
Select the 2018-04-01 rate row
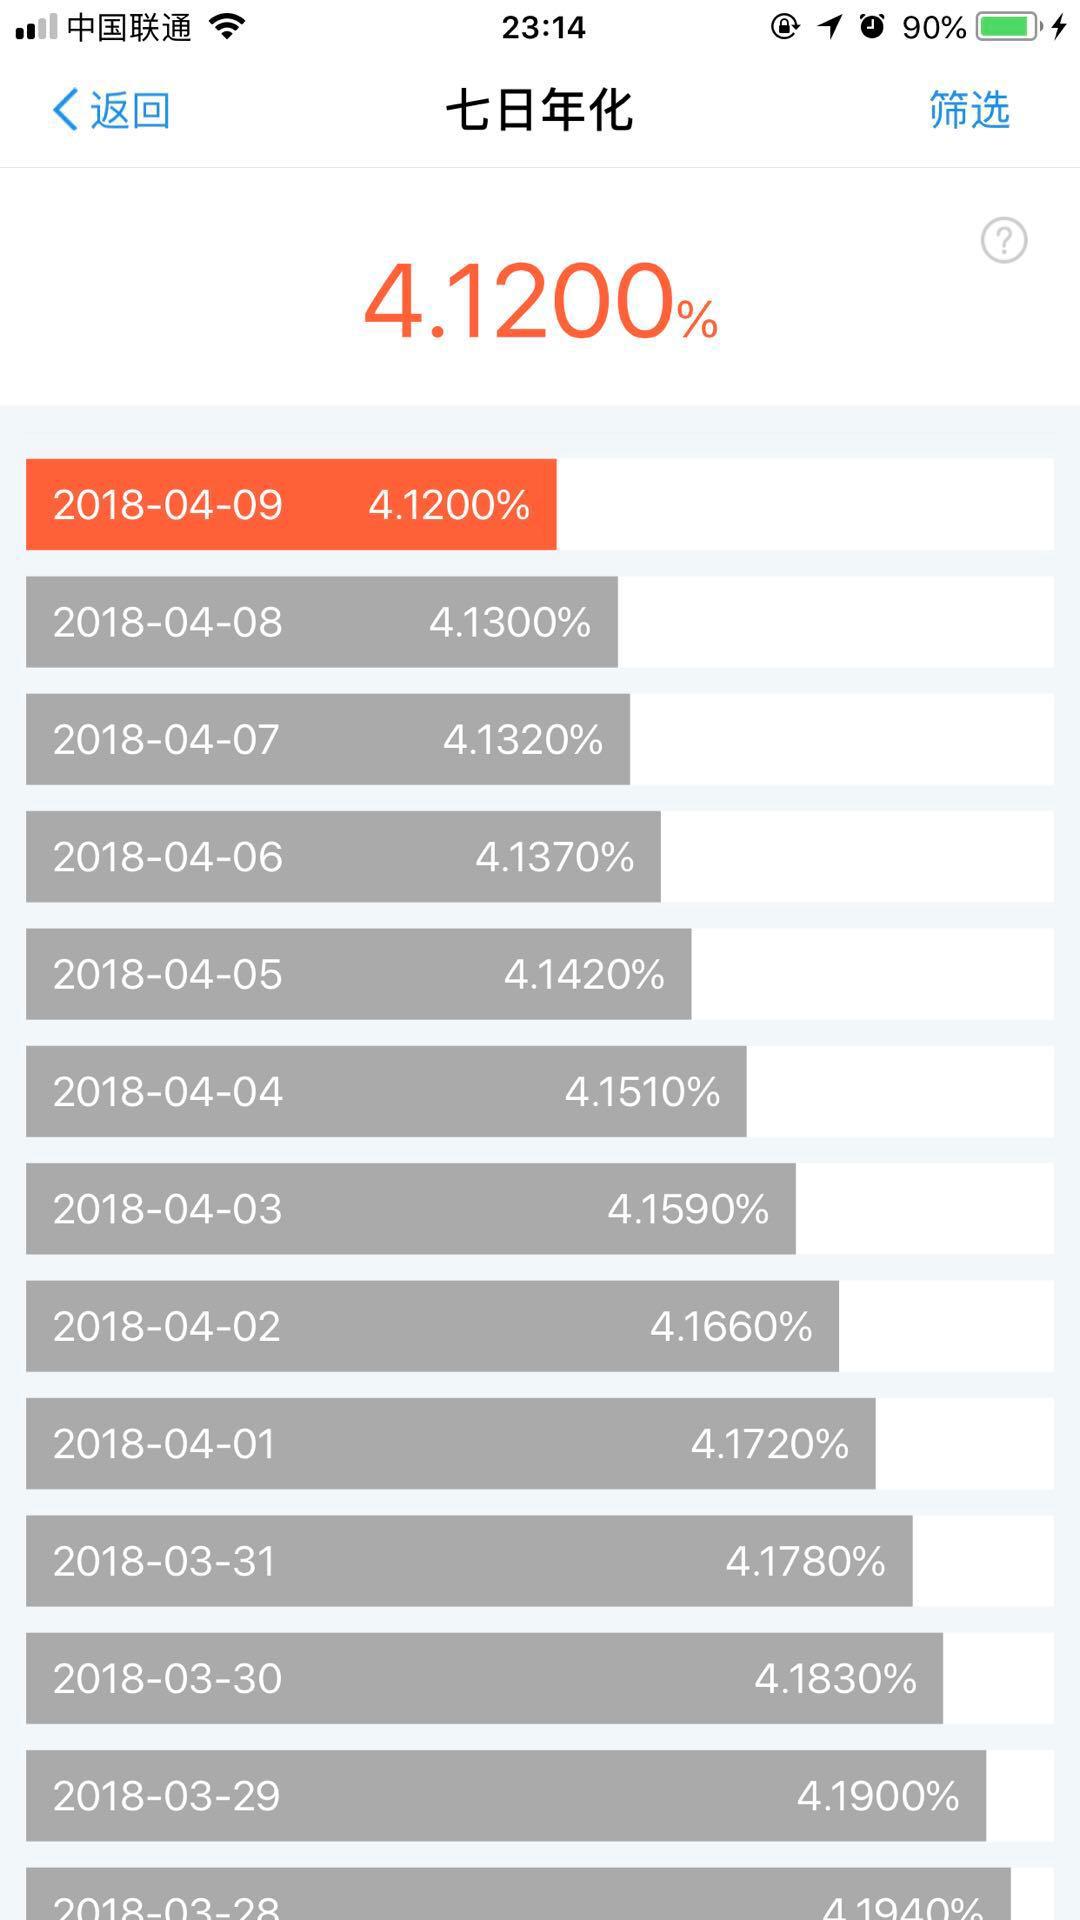(x=450, y=1444)
